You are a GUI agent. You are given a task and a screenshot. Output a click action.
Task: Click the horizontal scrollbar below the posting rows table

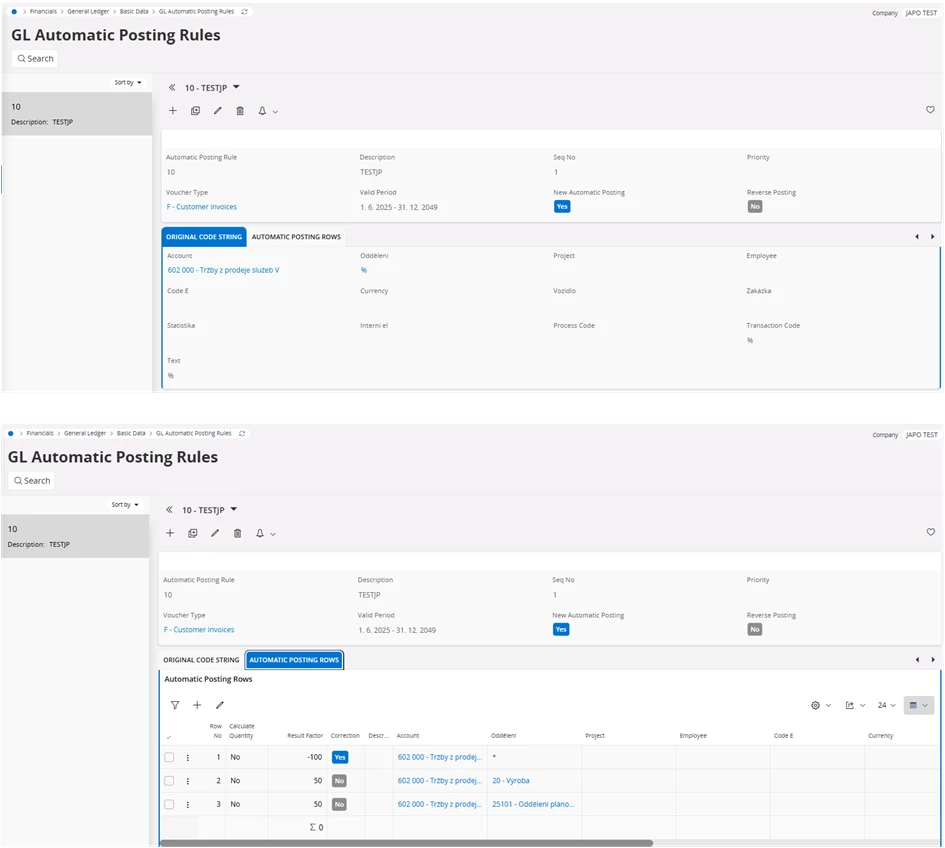pyautogui.click(x=406, y=843)
